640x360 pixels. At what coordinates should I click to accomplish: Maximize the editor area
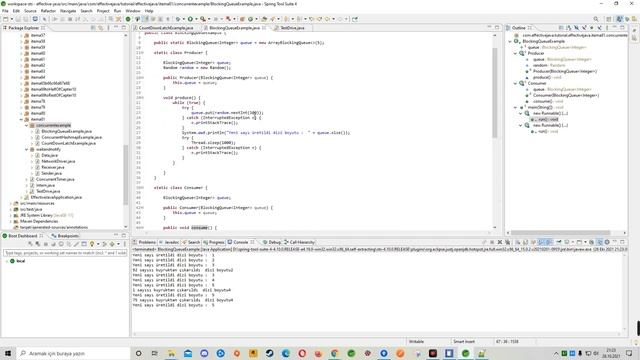pos(497,28)
